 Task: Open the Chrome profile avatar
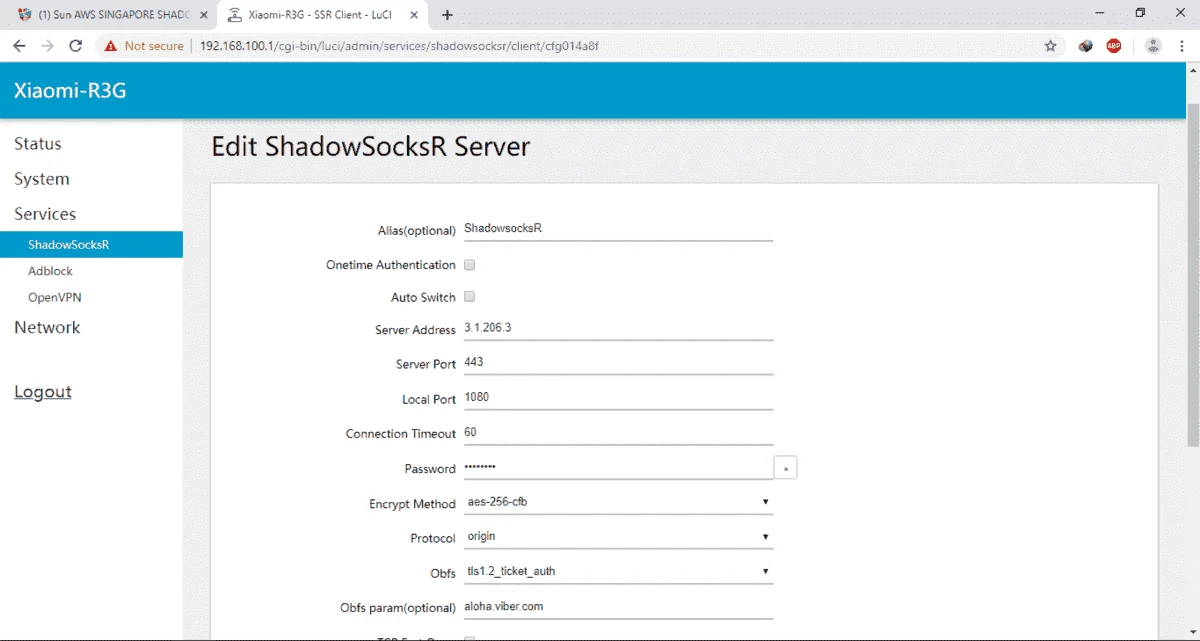pos(1153,46)
